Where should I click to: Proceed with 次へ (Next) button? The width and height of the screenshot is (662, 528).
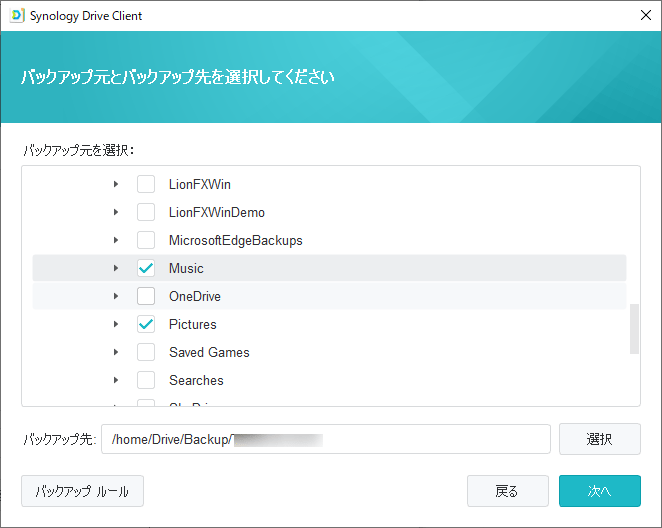pyautogui.click(x=600, y=491)
